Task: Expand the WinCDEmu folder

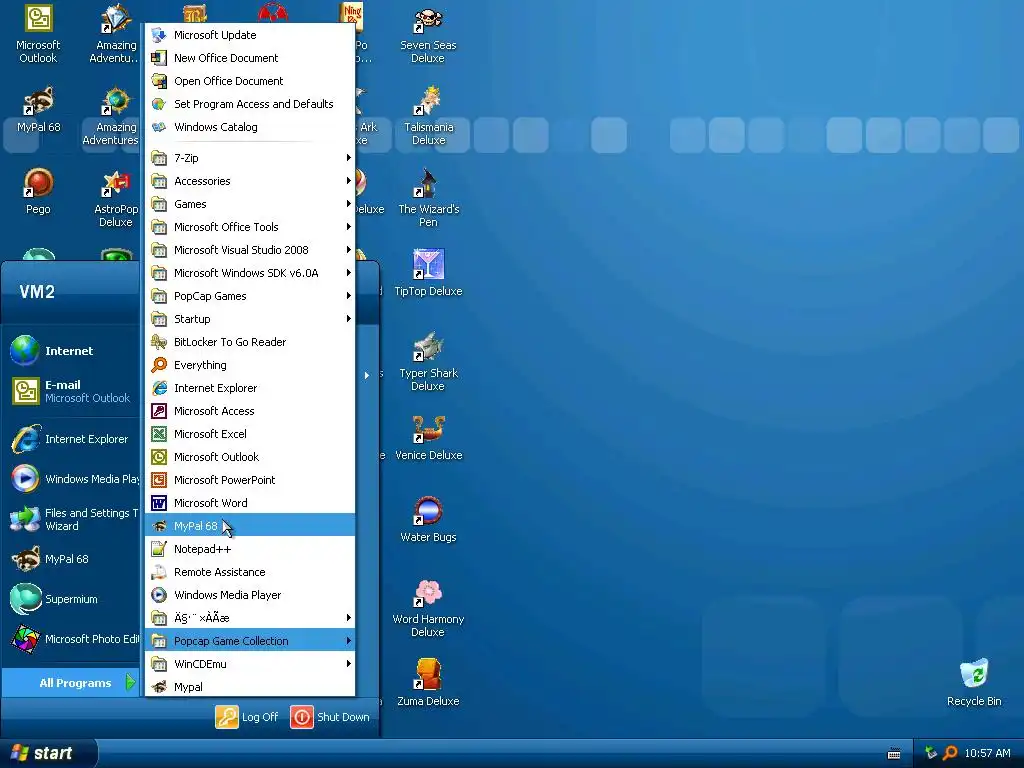Action: coord(250,664)
